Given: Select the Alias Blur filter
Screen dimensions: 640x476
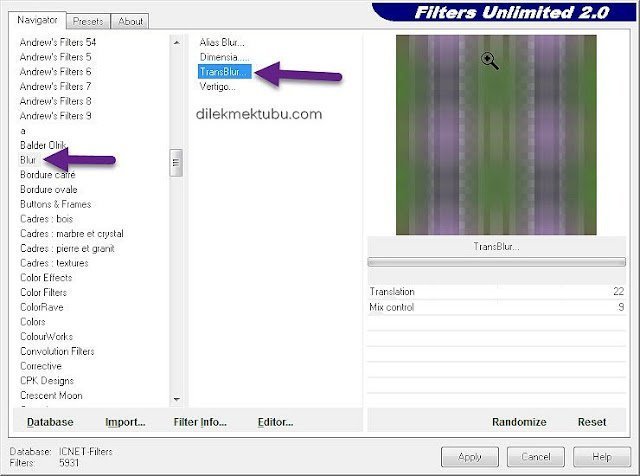Looking at the screenshot, I should [x=222, y=42].
